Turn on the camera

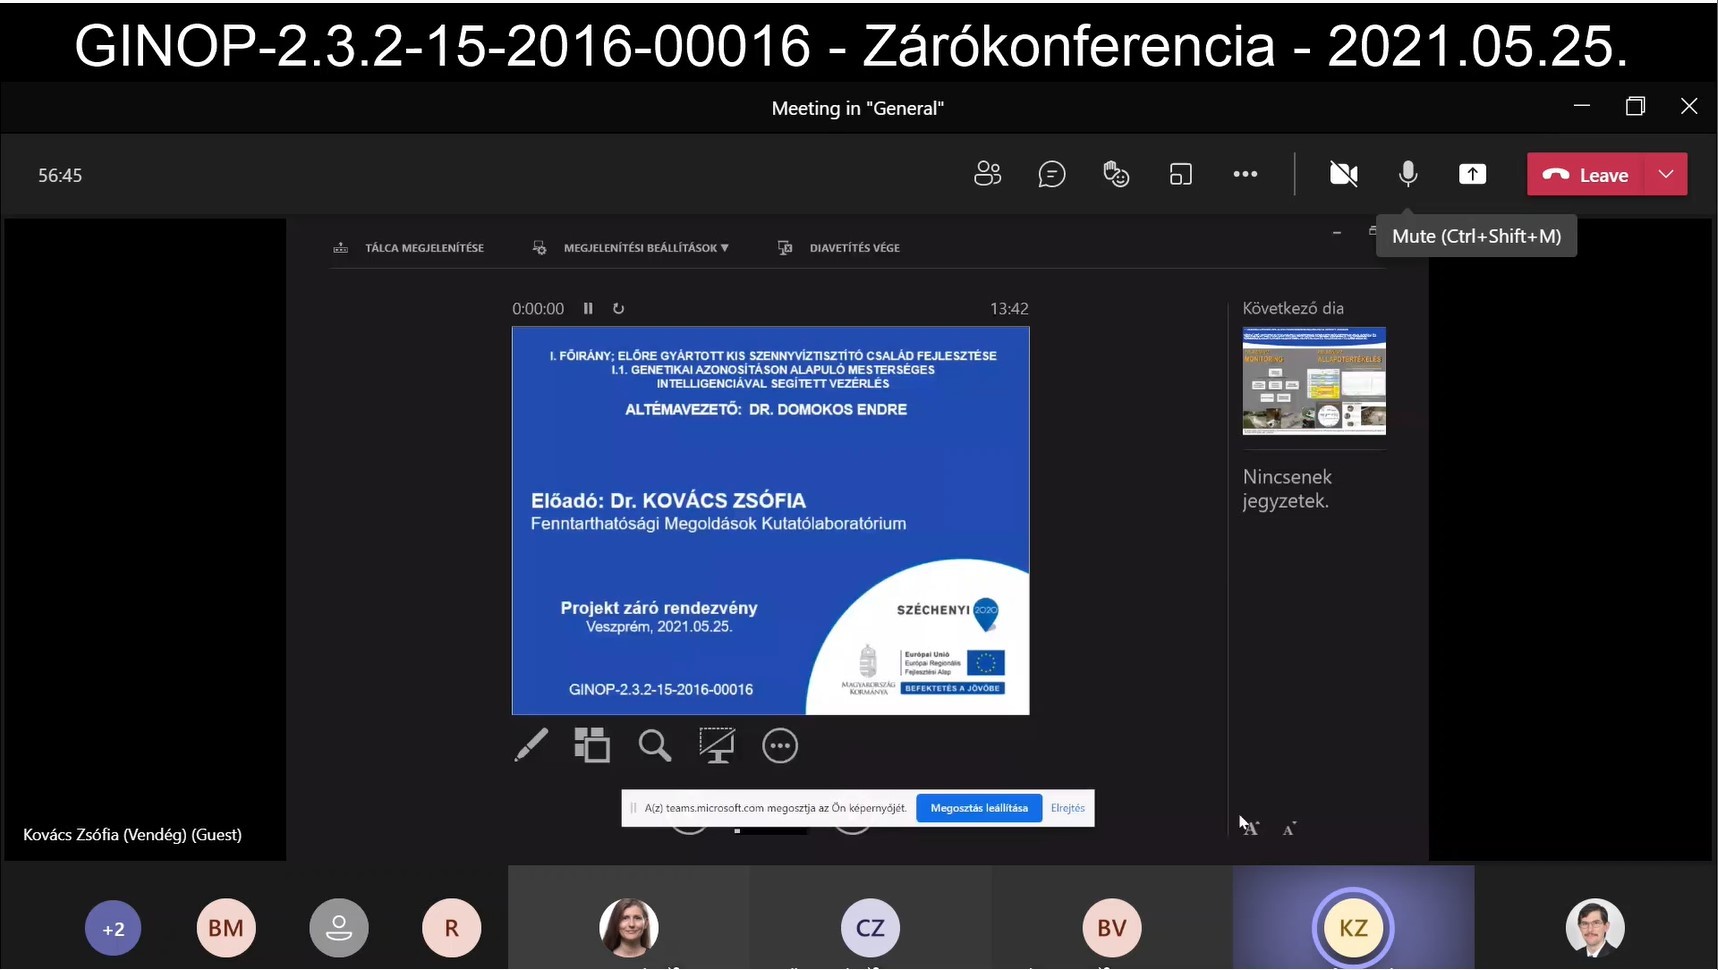[1343, 173]
